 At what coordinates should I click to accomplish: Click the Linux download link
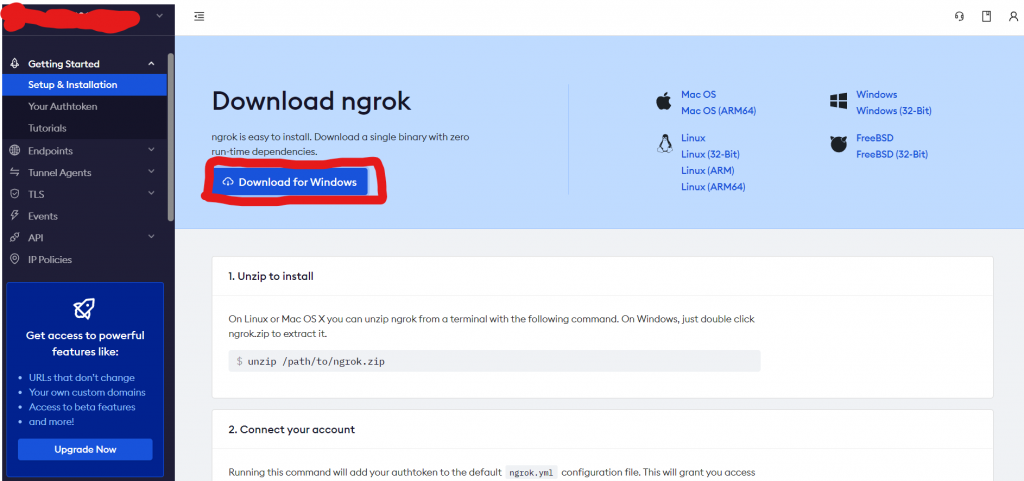(x=693, y=138)
